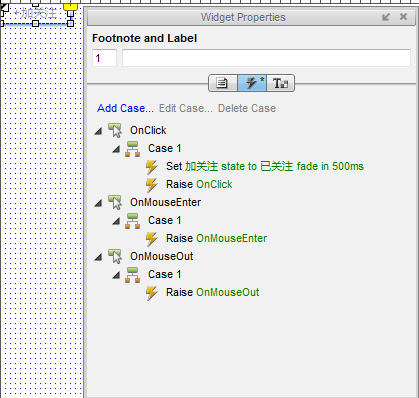Click the case icon under OnMouseOut
Image resolution: width=419 pixels, height=398 pixels.
pos(132,275)
